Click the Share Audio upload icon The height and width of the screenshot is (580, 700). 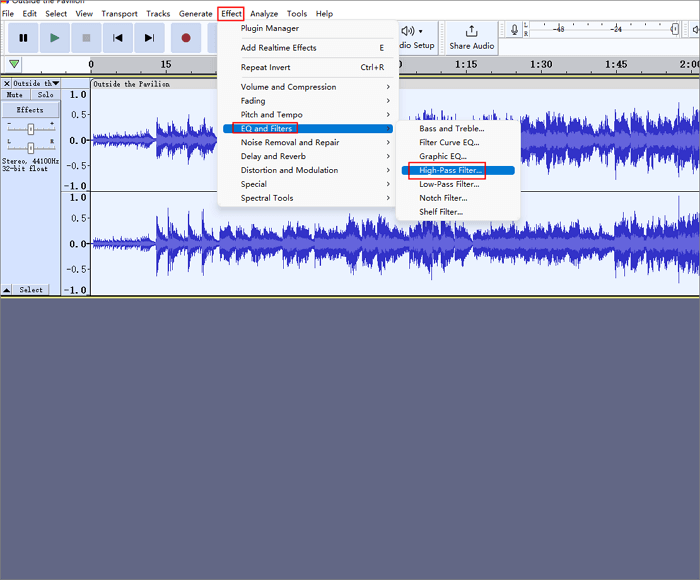(471, 31)
